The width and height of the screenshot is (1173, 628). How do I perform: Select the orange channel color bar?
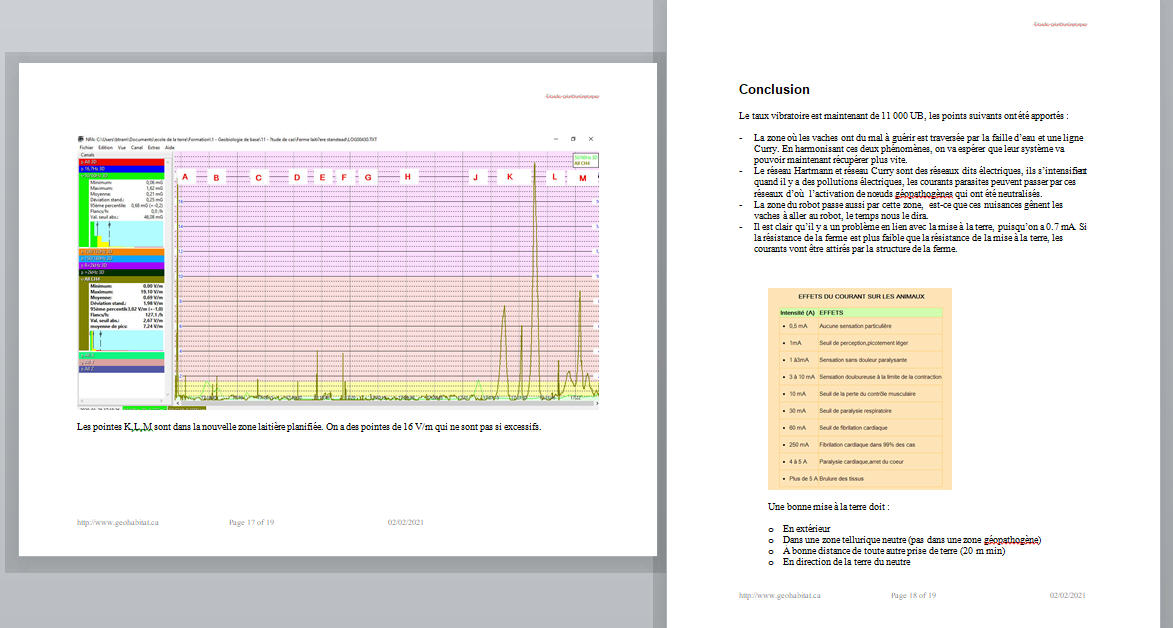126,251
